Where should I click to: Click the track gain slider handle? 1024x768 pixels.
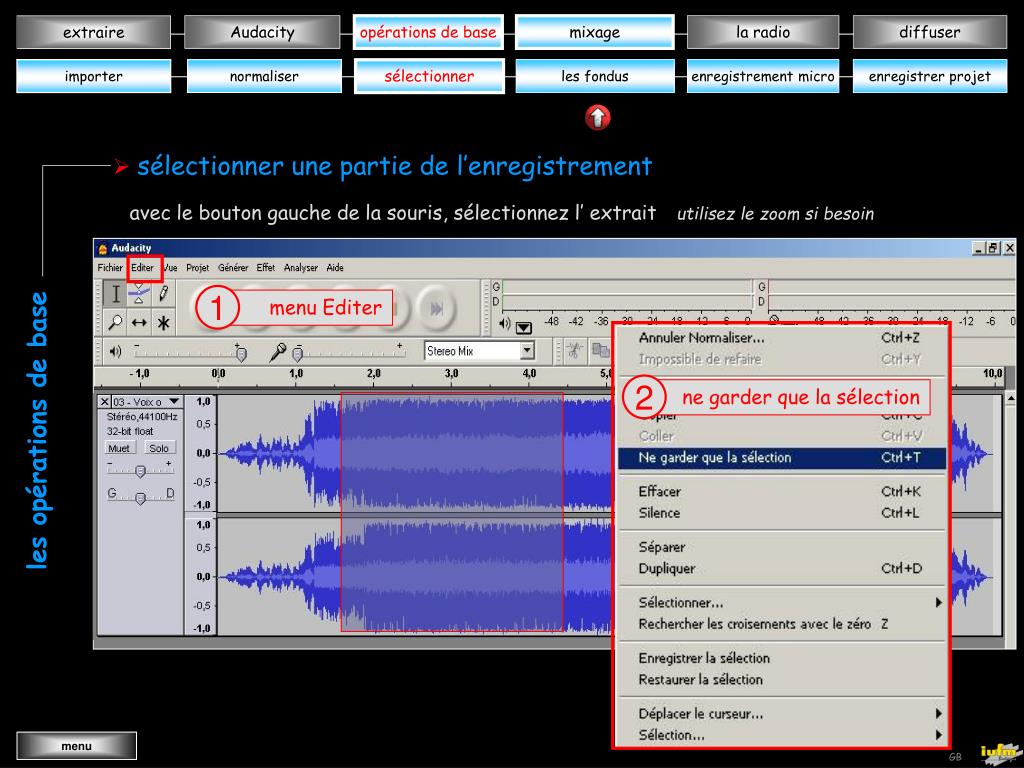click(x=140, y=471)
